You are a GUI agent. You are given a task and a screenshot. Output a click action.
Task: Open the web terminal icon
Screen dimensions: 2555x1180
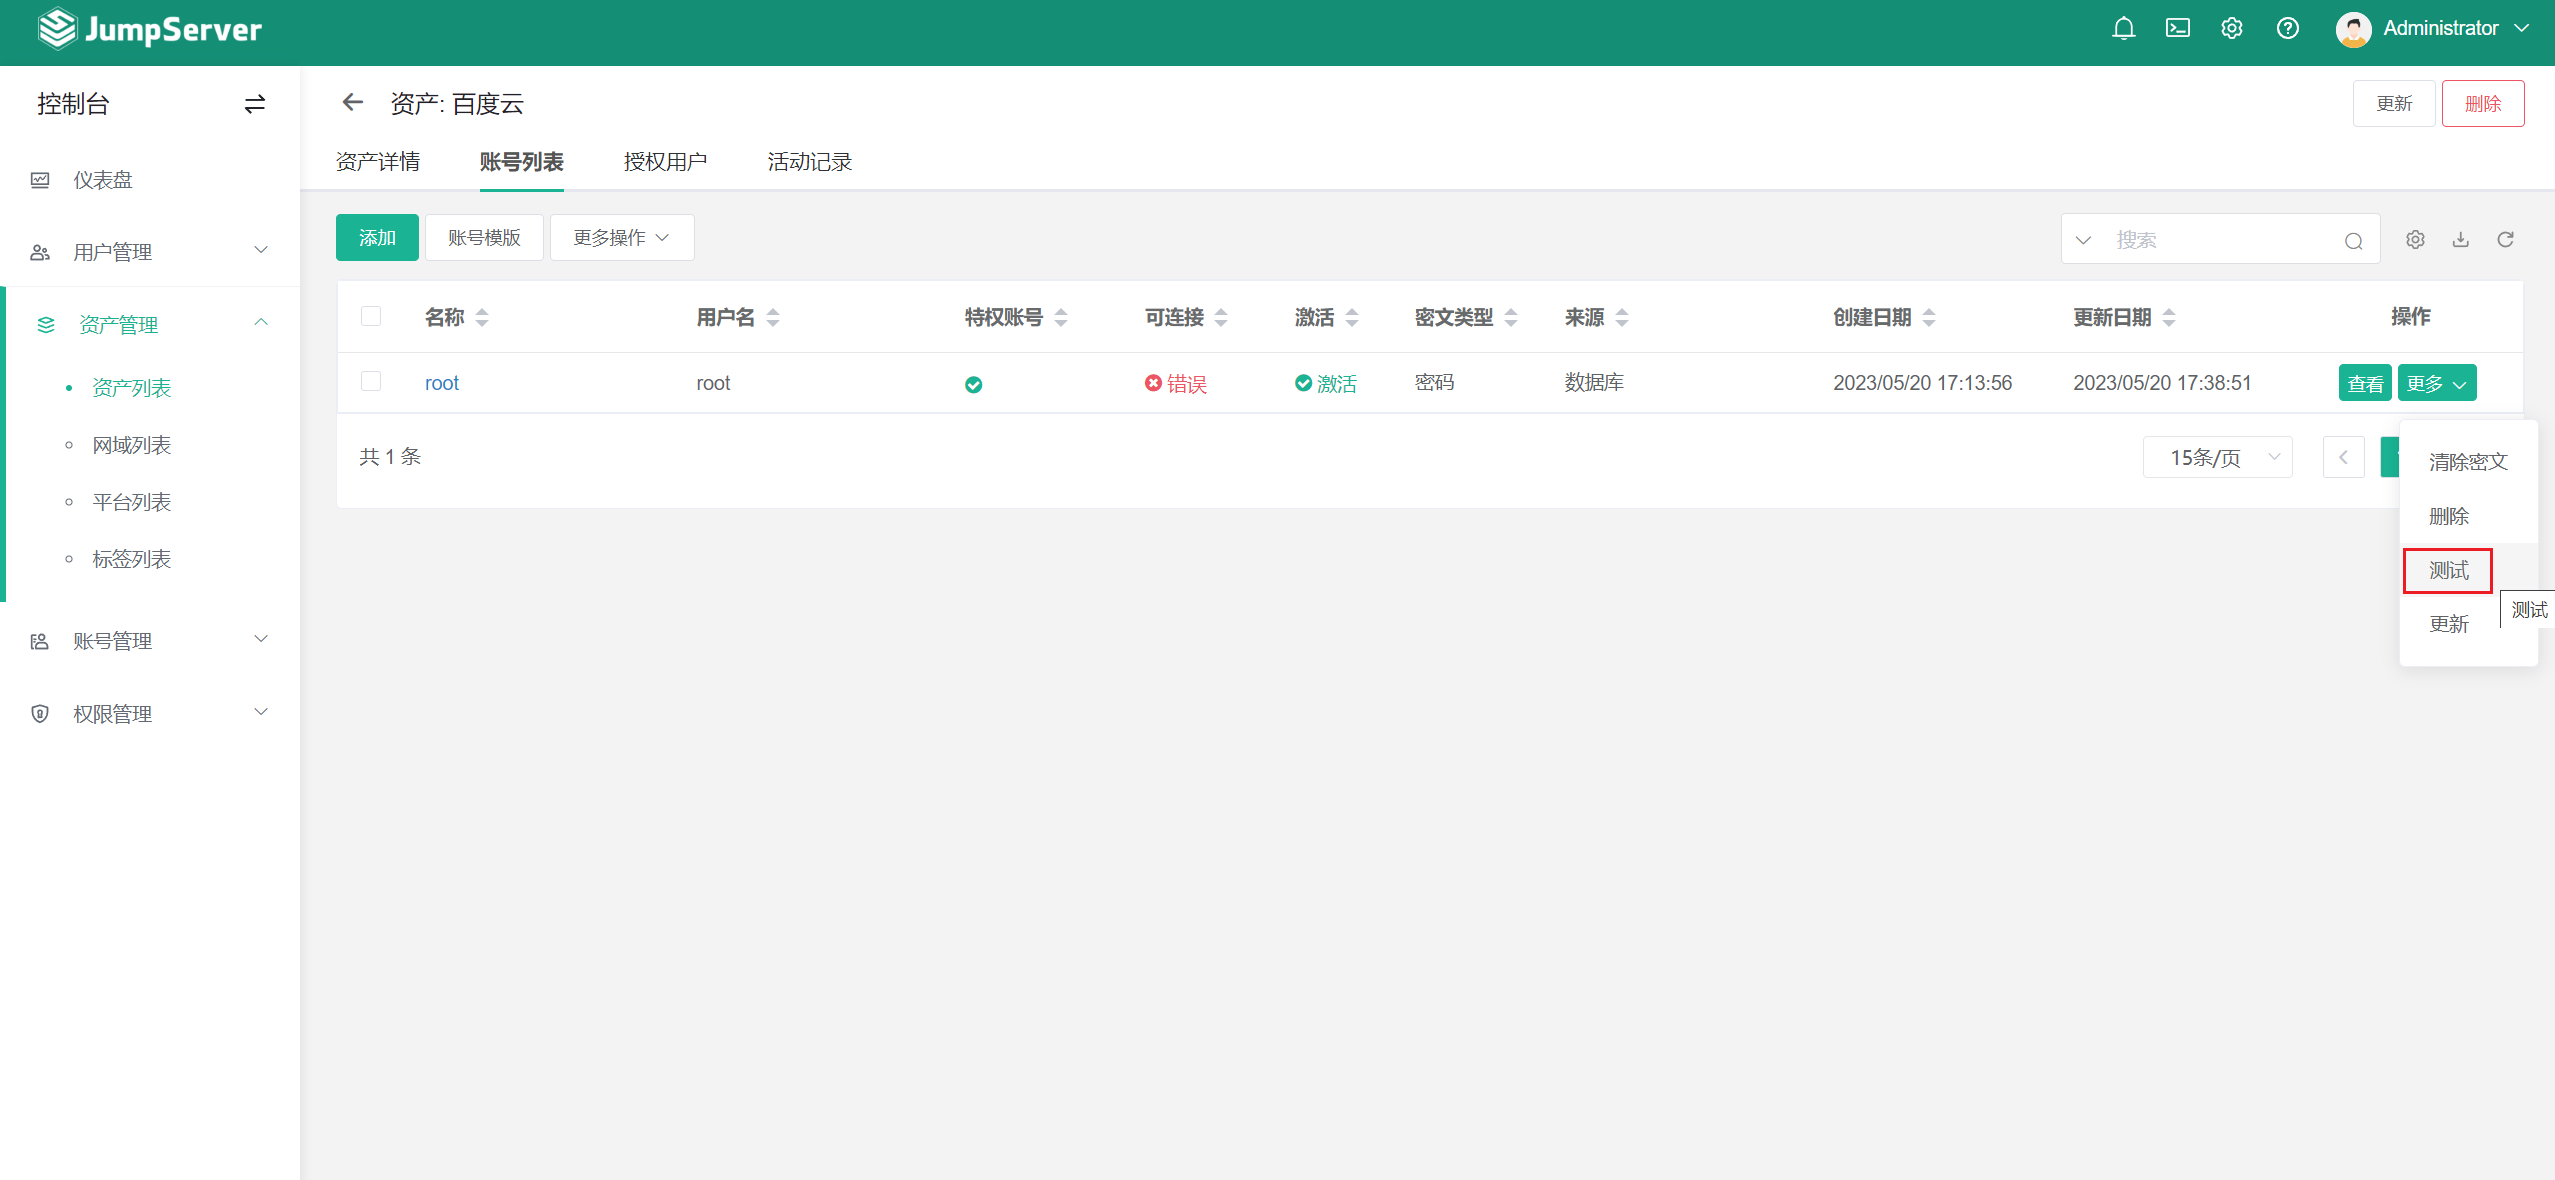2177,28
